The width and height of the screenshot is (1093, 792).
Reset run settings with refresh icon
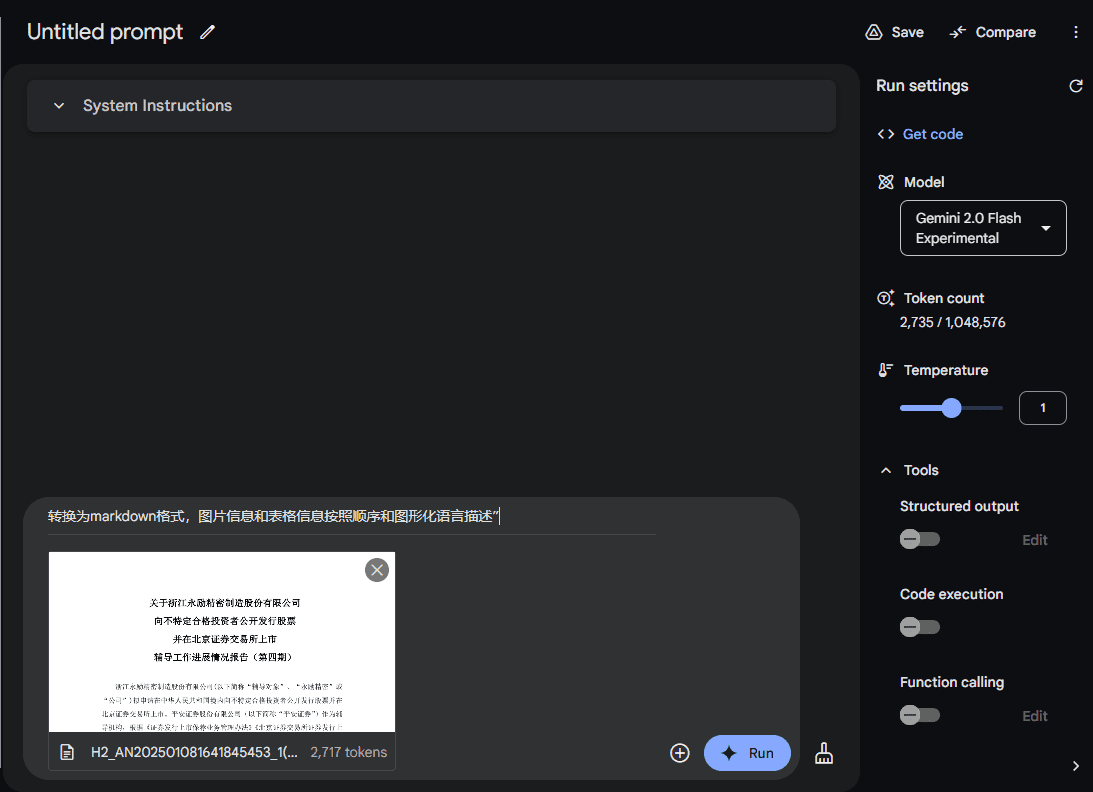(x=1076, y=86)
